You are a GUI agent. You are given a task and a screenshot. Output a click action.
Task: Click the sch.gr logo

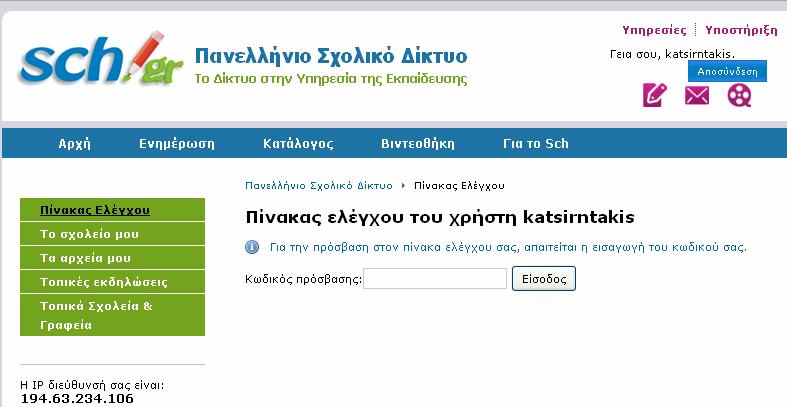[101, 59]
